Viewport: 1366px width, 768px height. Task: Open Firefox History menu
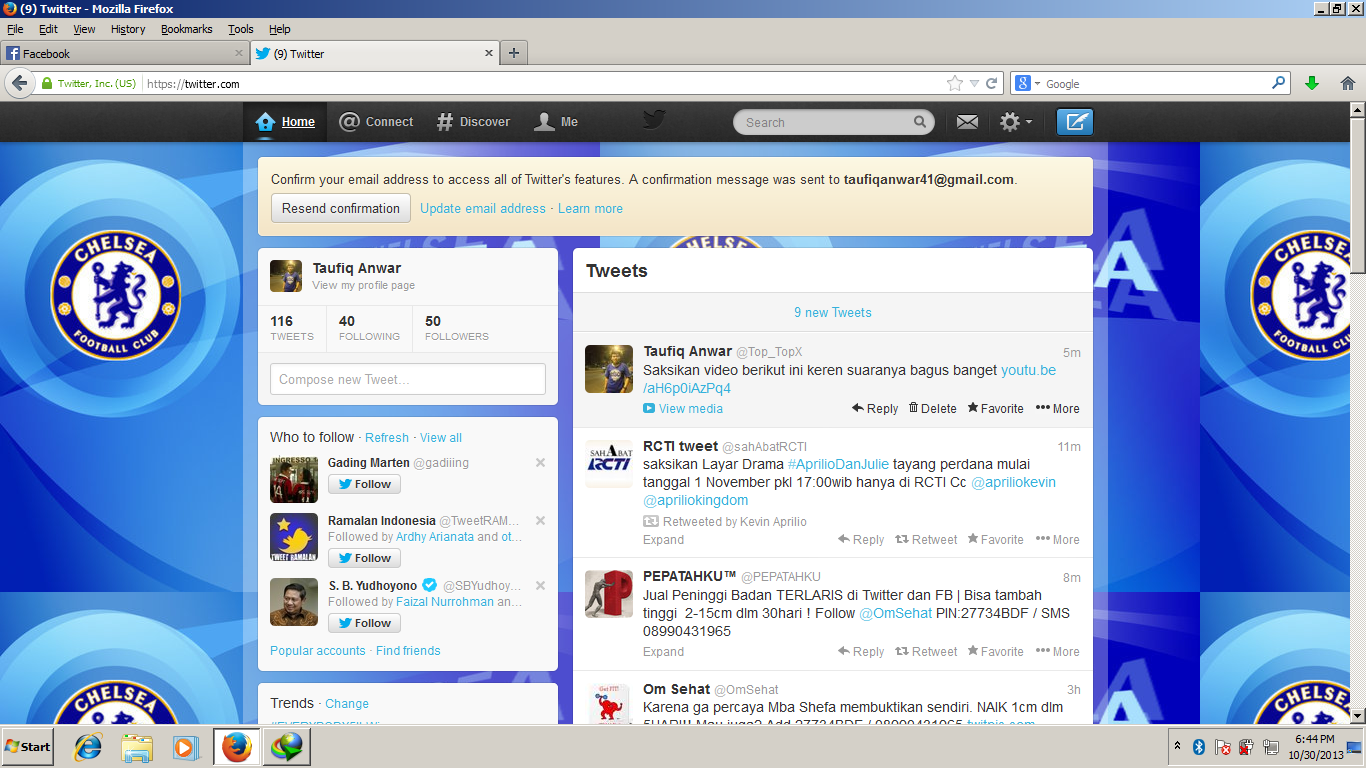pyautogui.click(x=128, y=29)
